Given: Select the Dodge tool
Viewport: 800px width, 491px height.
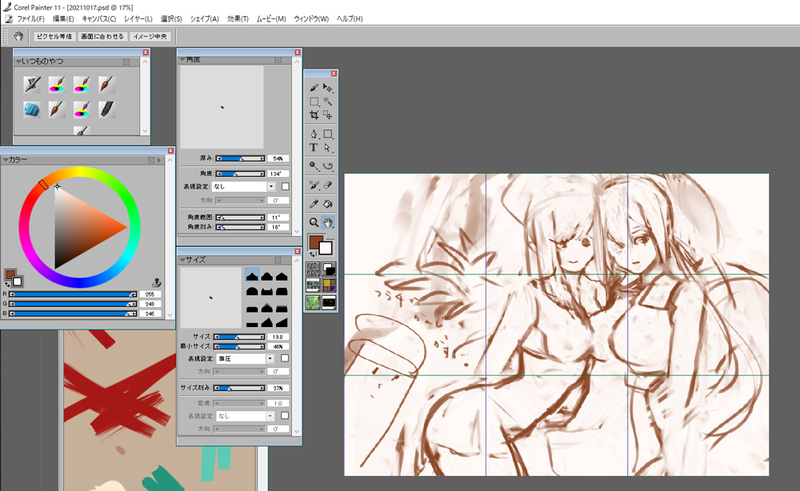Looking at the screenshot, I should (x=314, y=166).
